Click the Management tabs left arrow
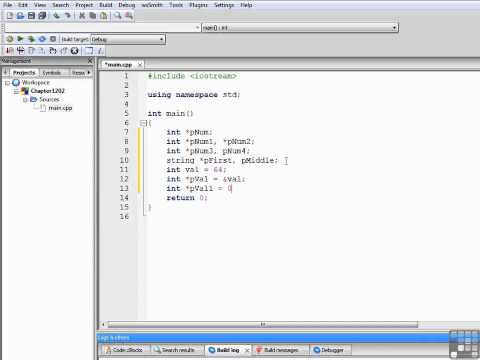Screen dimensions: 480x360 point(5,72)
